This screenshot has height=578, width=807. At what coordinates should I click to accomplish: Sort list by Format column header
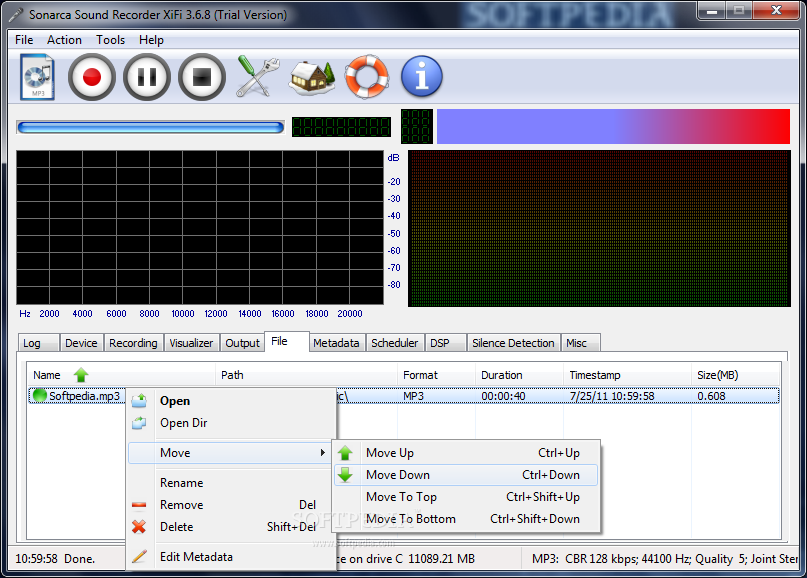click(x=436, y=375)
